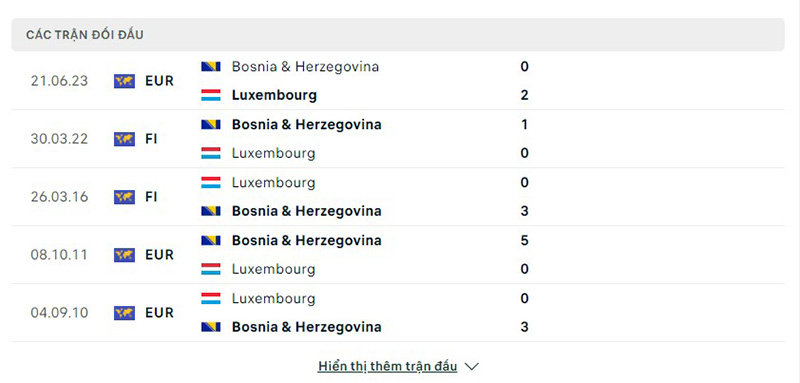This screenshot has height=383, width=800.
Task: Open Bosnia & Herzegovina in the 30.03.22 match
Action: click(307, 124)
